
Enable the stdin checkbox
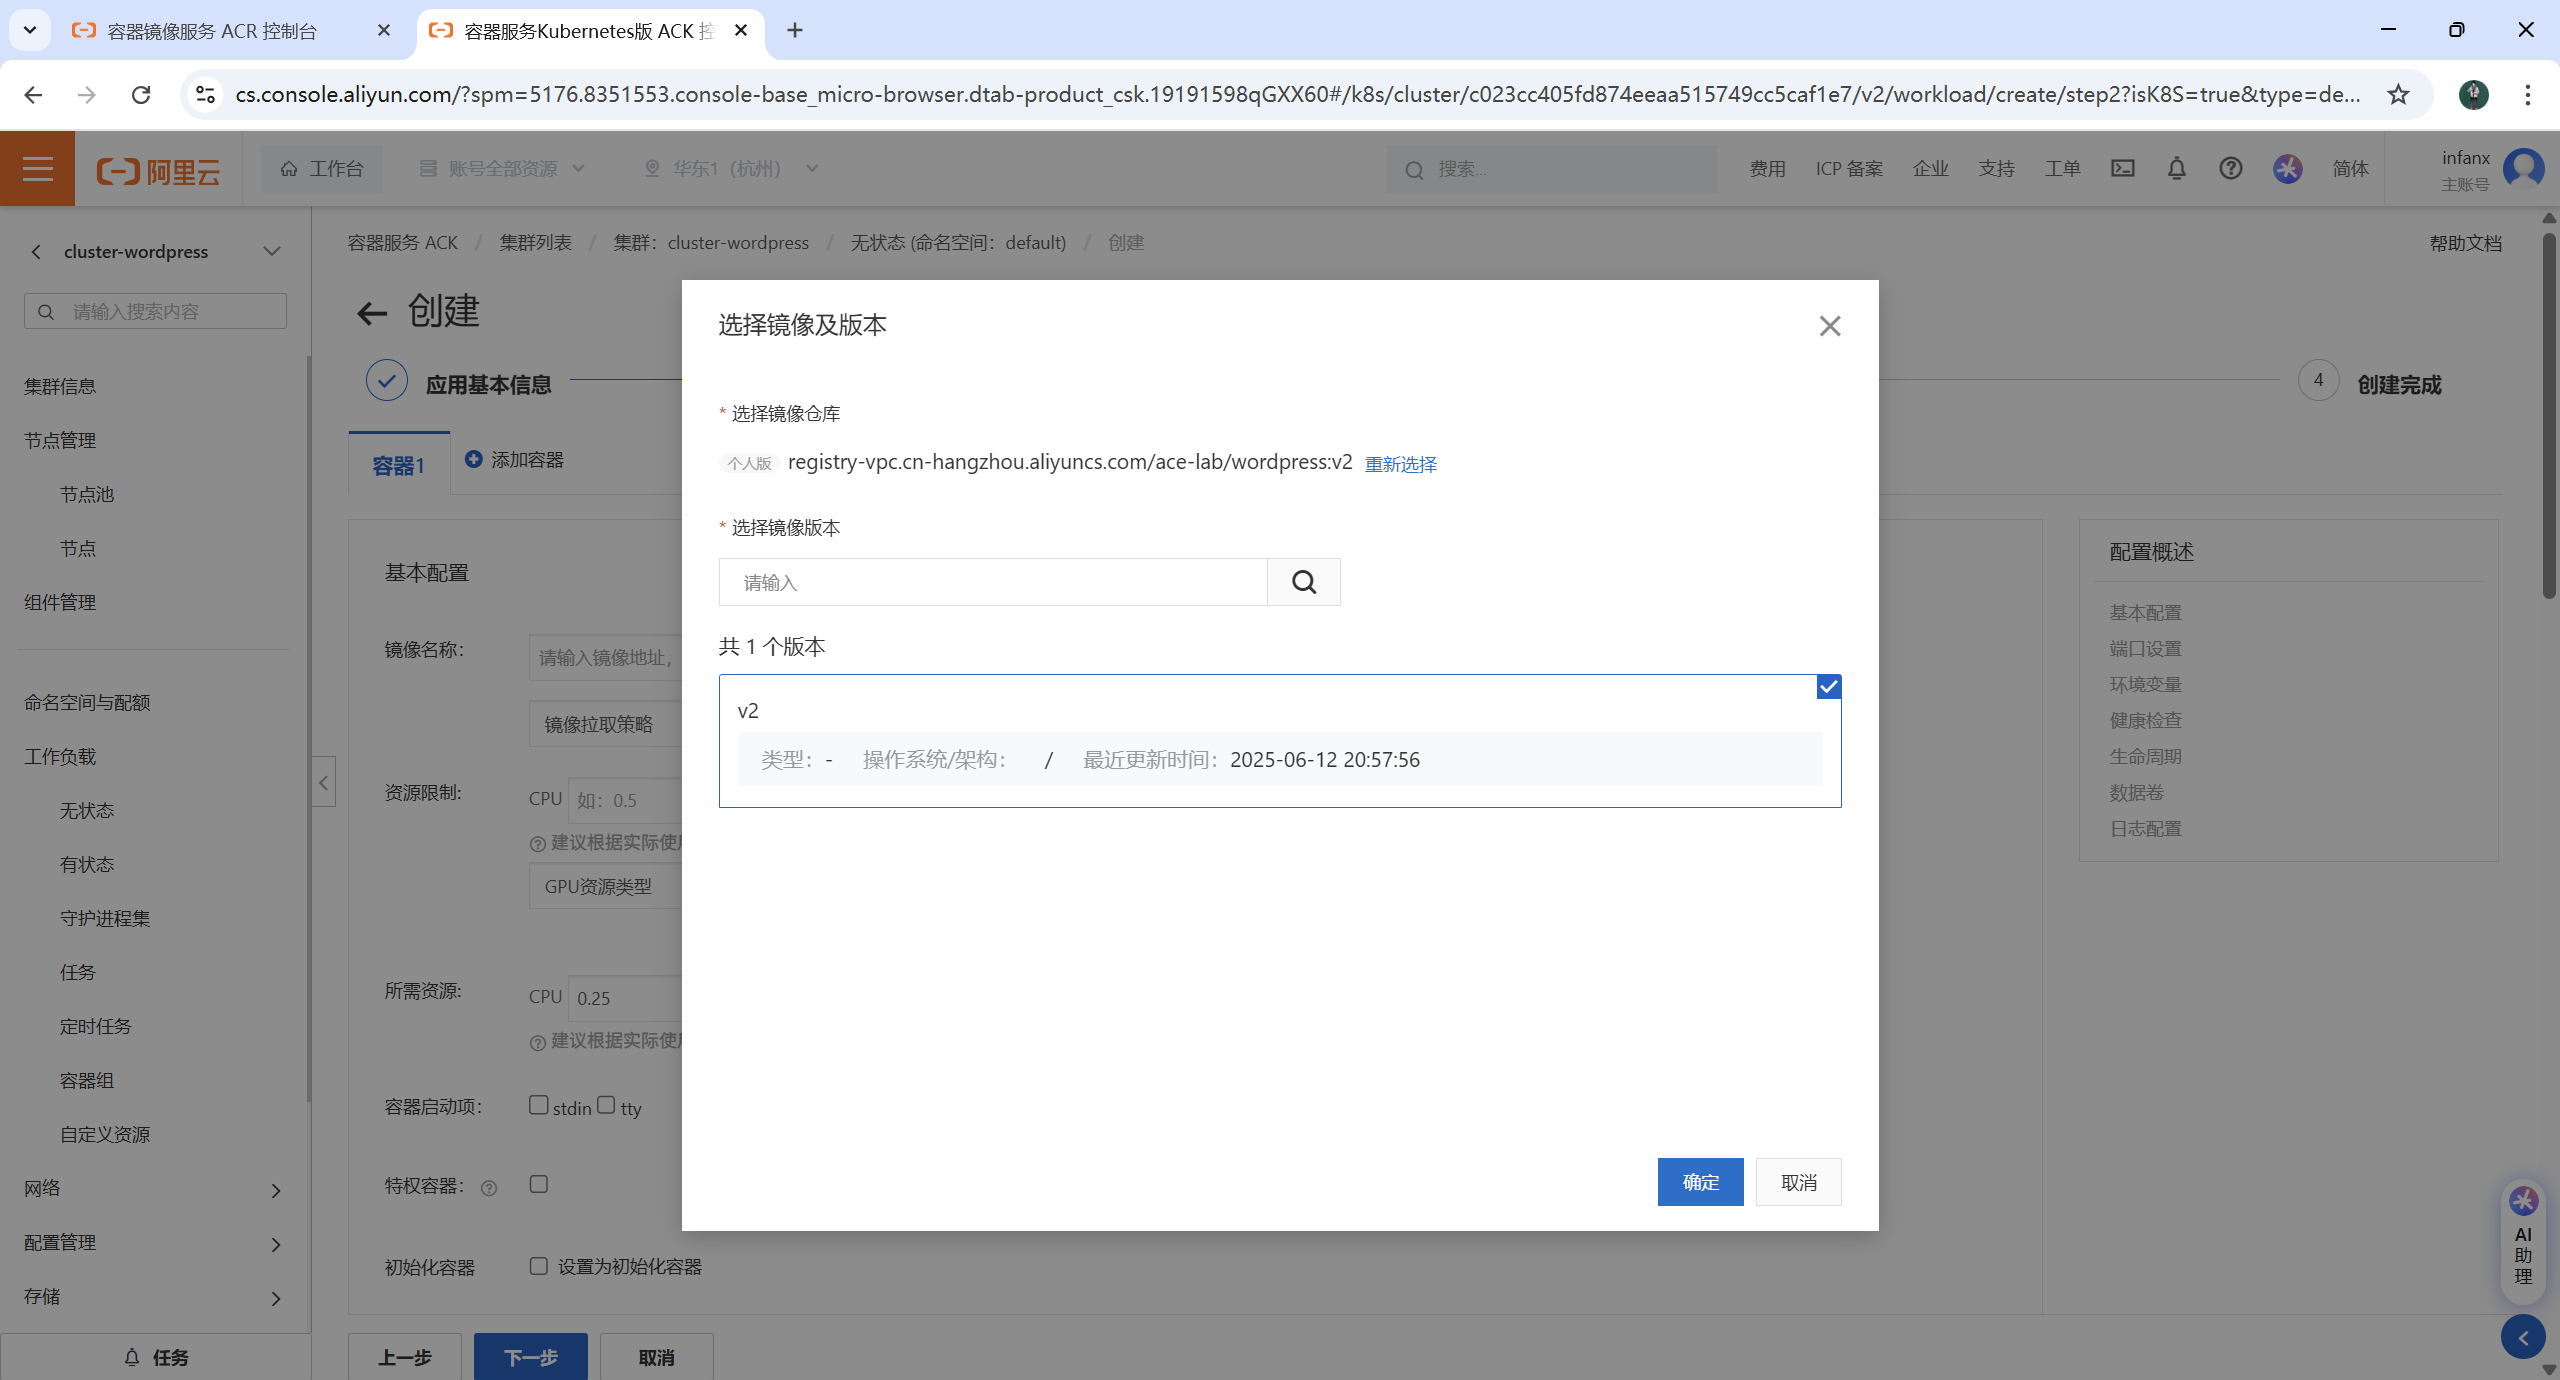[x=539, y=1105]
